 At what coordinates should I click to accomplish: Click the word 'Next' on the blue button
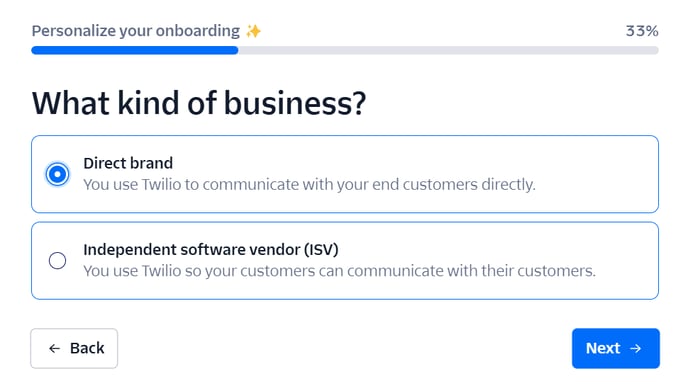coord(603,348)
